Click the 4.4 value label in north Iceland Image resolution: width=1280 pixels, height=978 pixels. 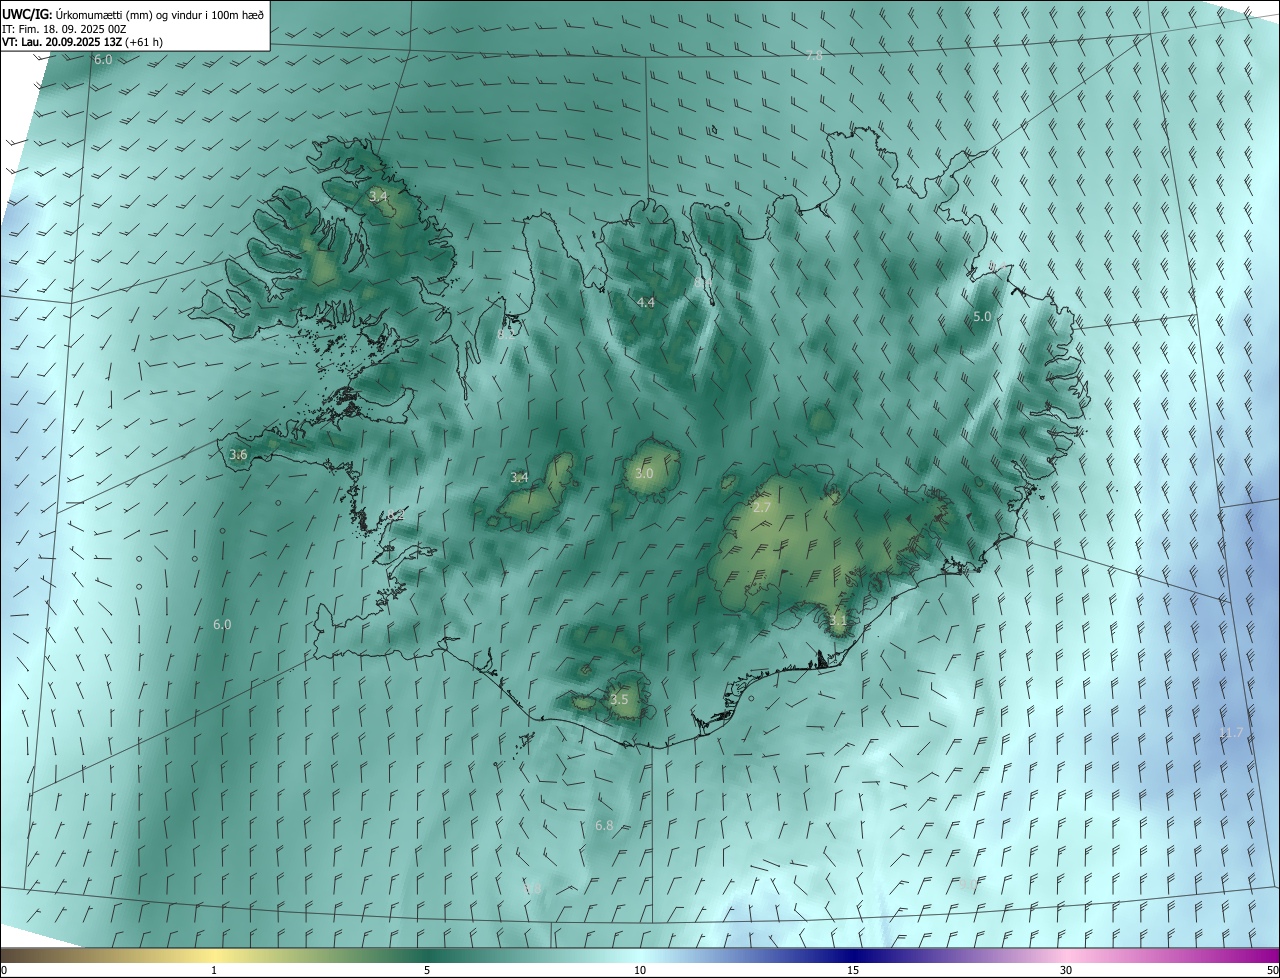tap(646, 302)
